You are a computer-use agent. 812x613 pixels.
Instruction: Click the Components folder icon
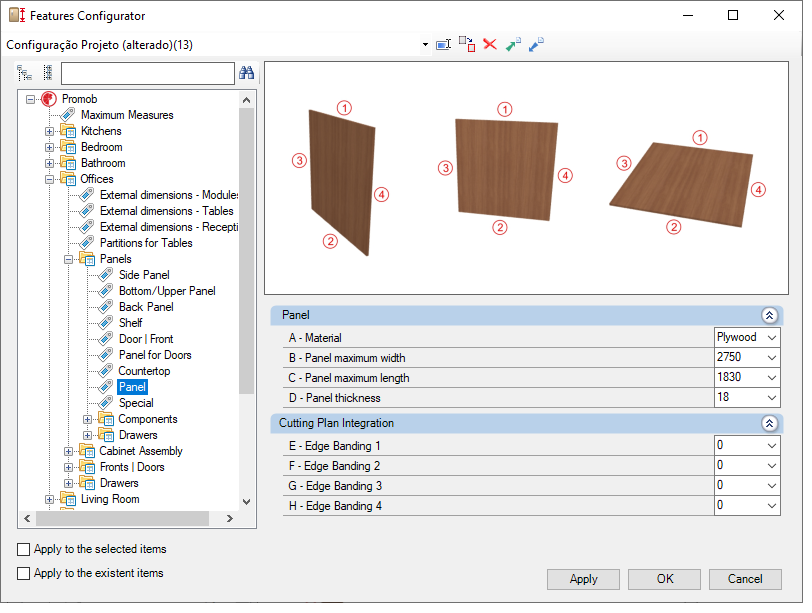pos(106,418)
